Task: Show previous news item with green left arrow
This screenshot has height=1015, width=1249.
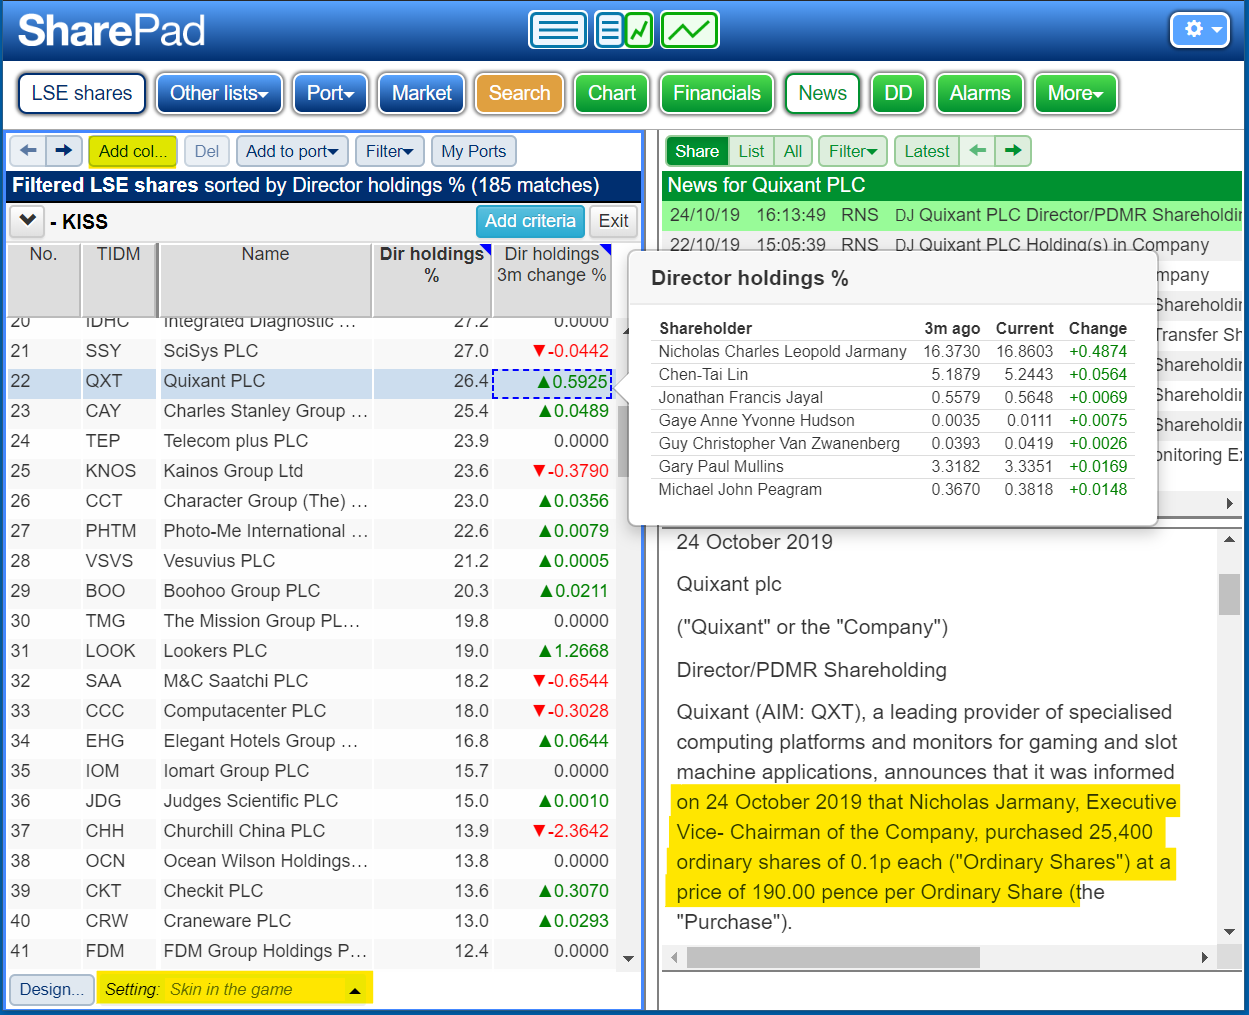Action: [978, 151]
